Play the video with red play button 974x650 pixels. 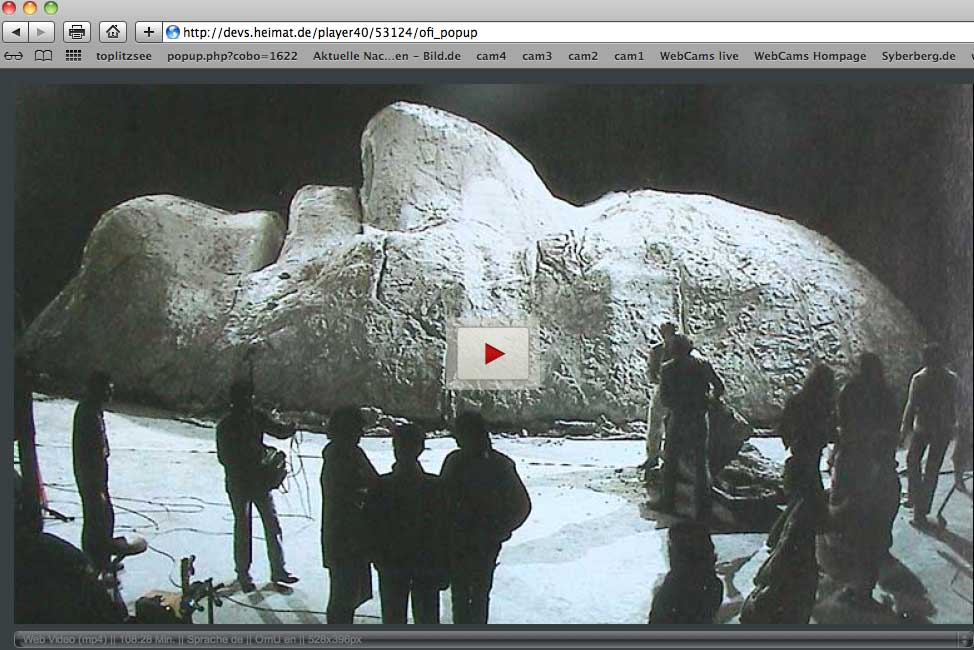pos(493,353)
